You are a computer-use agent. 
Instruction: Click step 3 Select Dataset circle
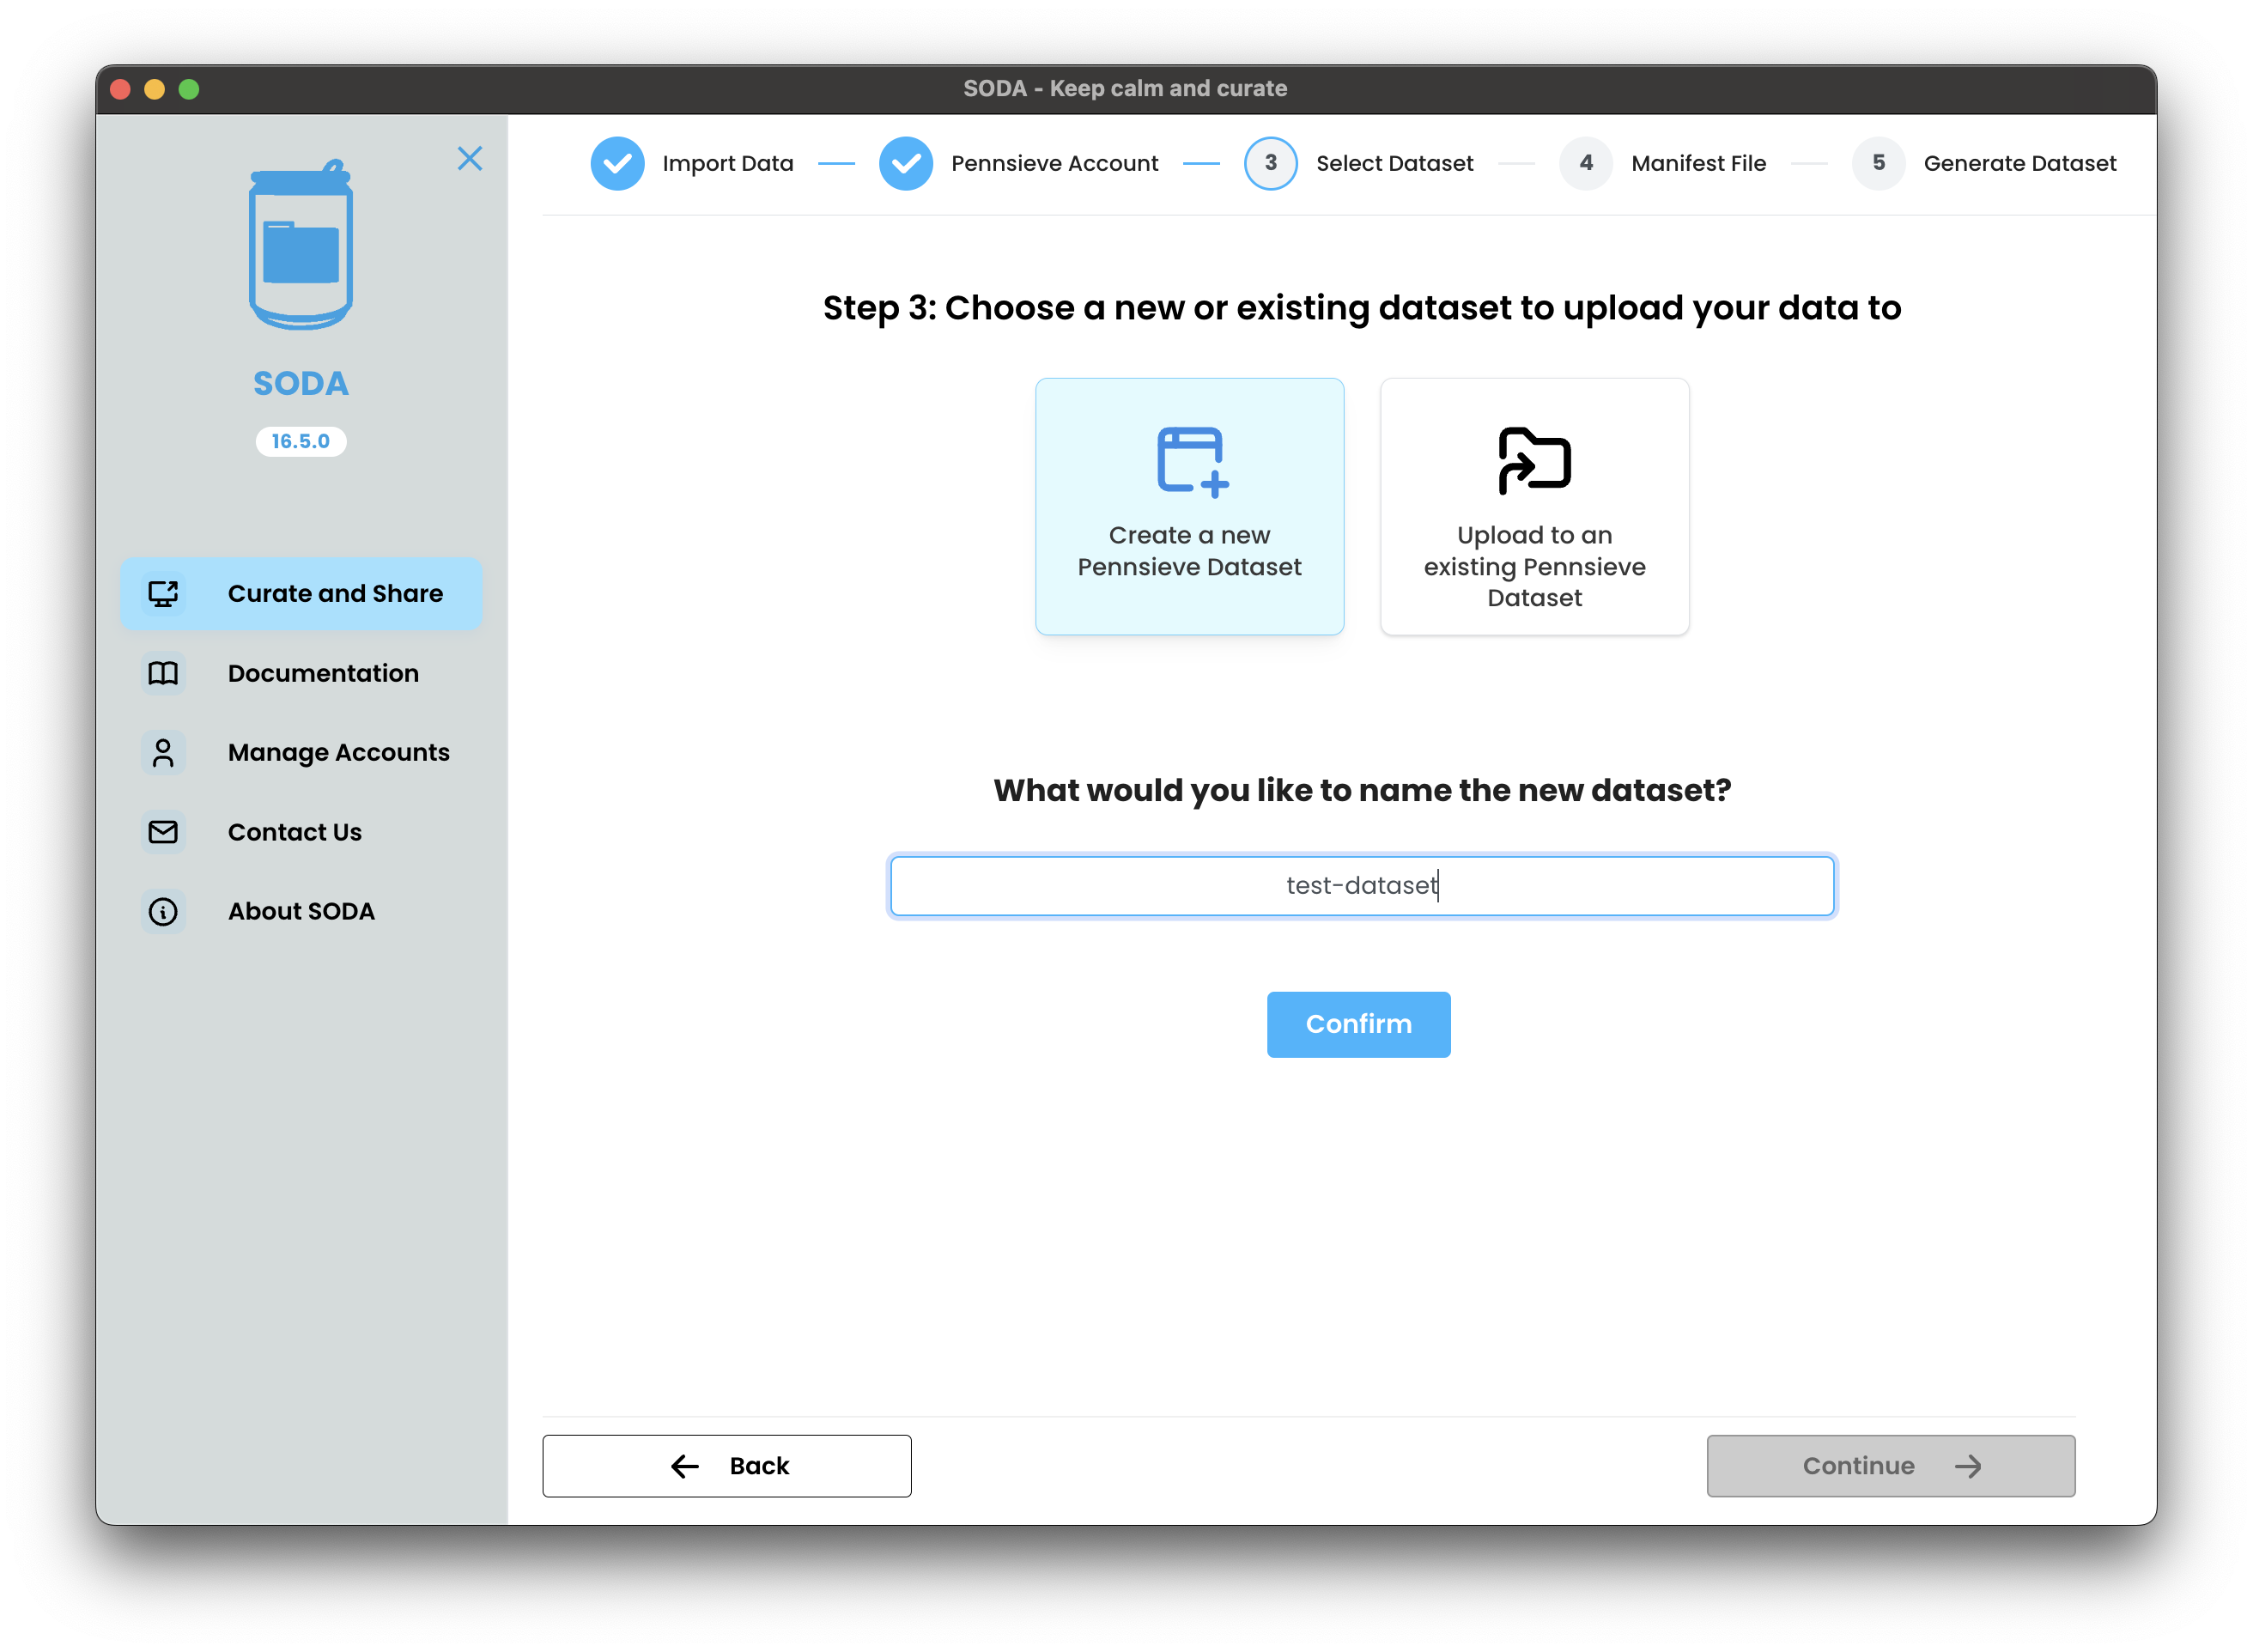[1270, 163]
